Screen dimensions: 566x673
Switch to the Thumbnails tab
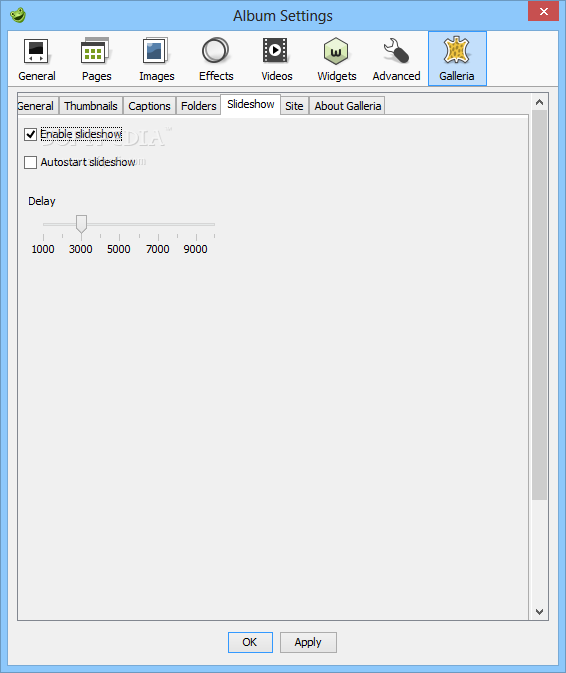coord(91,106)
